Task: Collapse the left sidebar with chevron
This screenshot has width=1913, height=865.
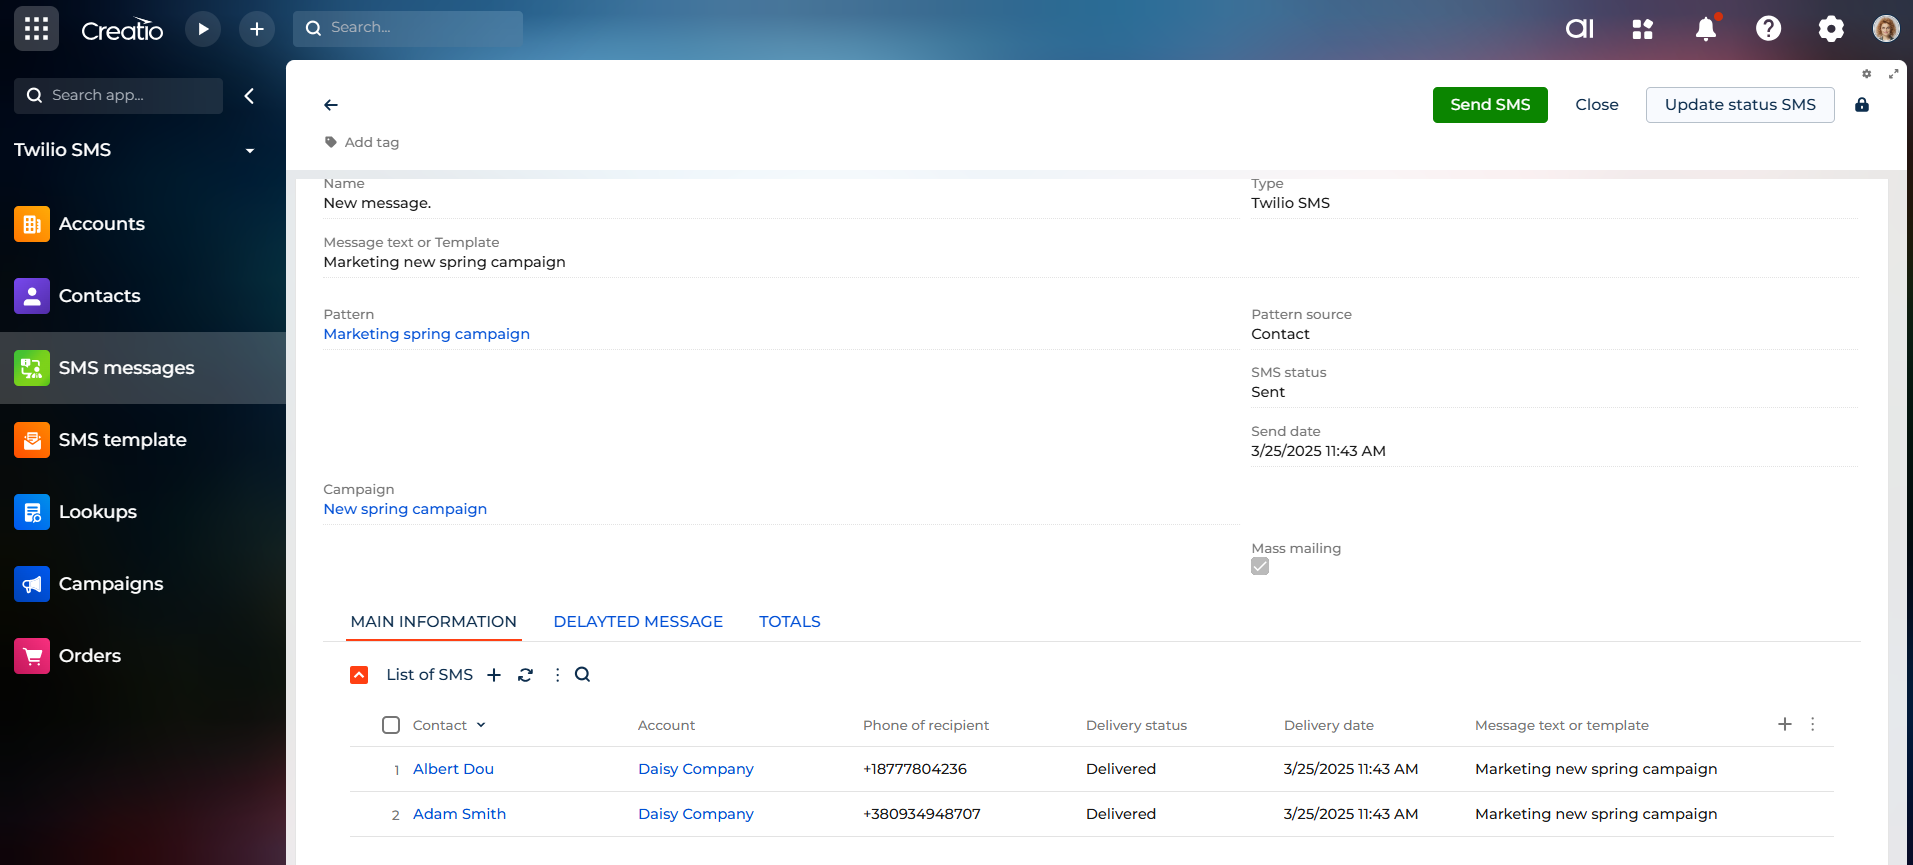Action: pyautogui.click(x=249, y=96)
